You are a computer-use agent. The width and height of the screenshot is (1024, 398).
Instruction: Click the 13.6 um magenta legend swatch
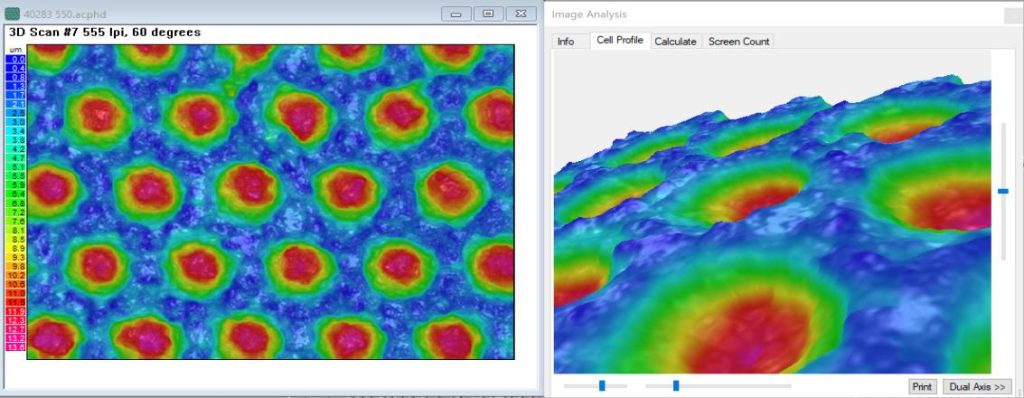tap(16, 348)
